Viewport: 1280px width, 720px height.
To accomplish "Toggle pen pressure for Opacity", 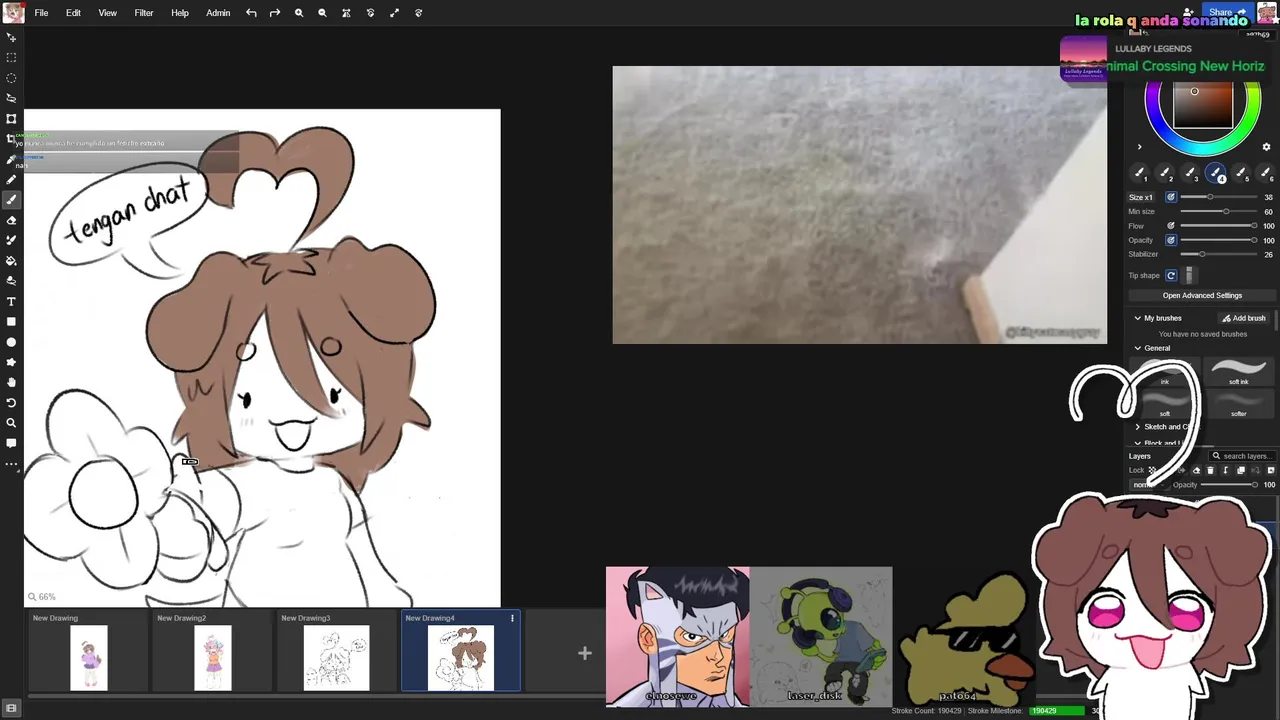I will point(1171,240).
